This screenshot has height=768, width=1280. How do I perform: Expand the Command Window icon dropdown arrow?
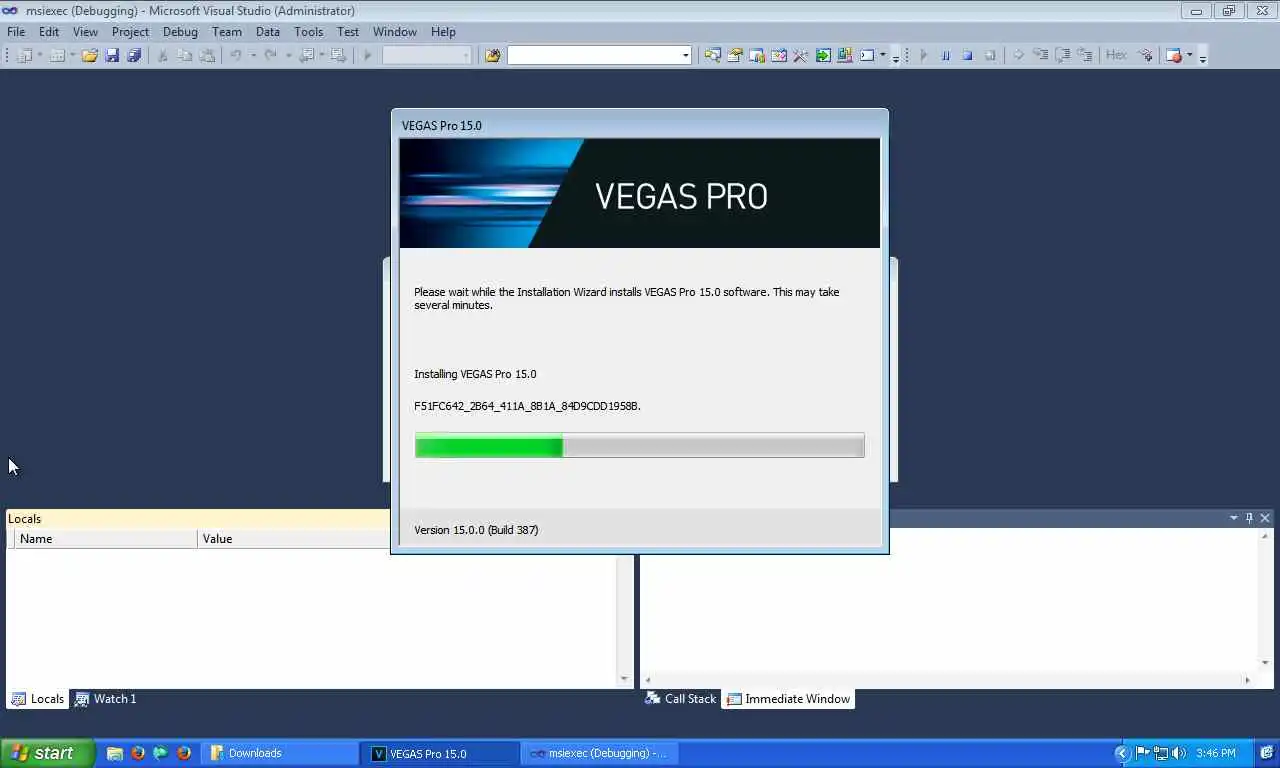click(x=883, y=55)
